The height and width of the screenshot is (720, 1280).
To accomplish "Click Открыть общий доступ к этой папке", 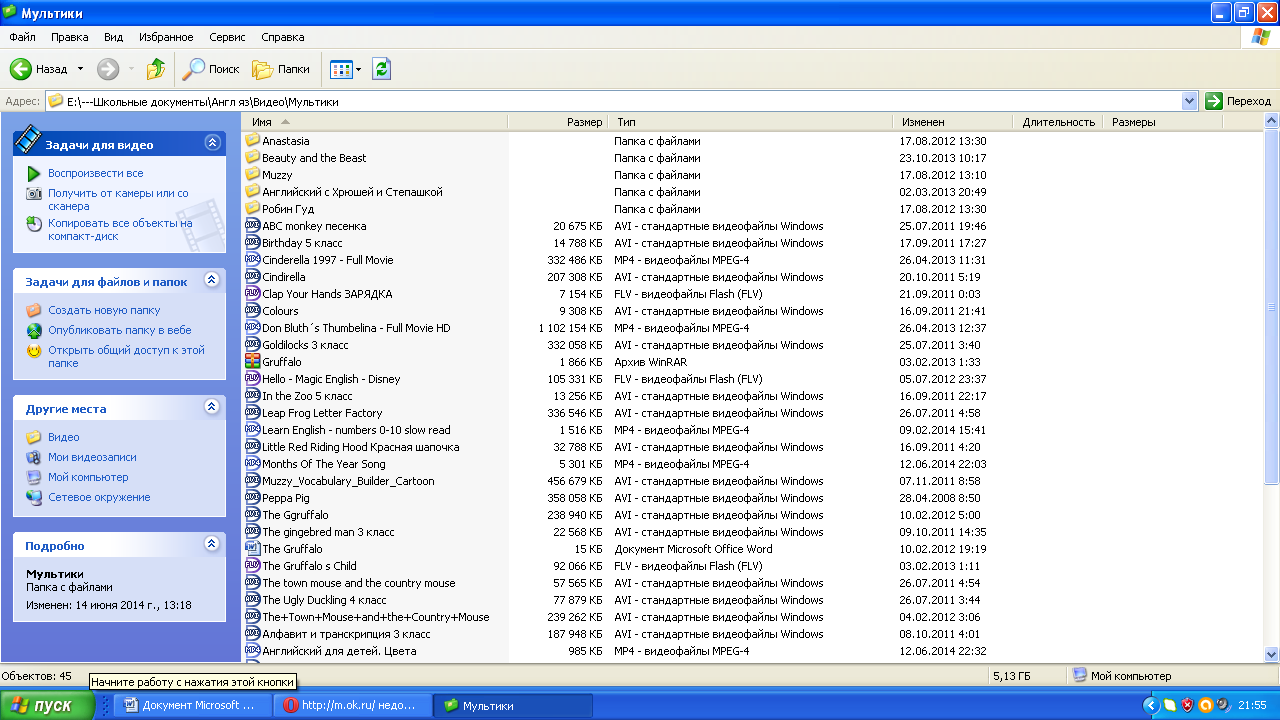I will tap(126, 357).
